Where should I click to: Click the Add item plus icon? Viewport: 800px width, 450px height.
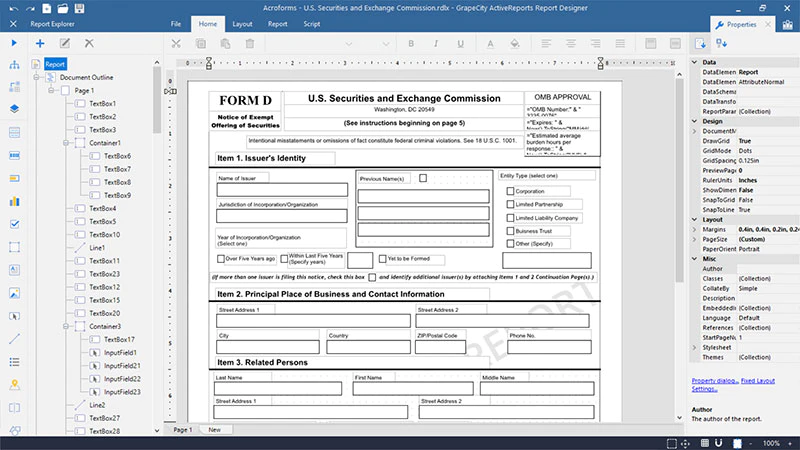[x=40, y=43]
